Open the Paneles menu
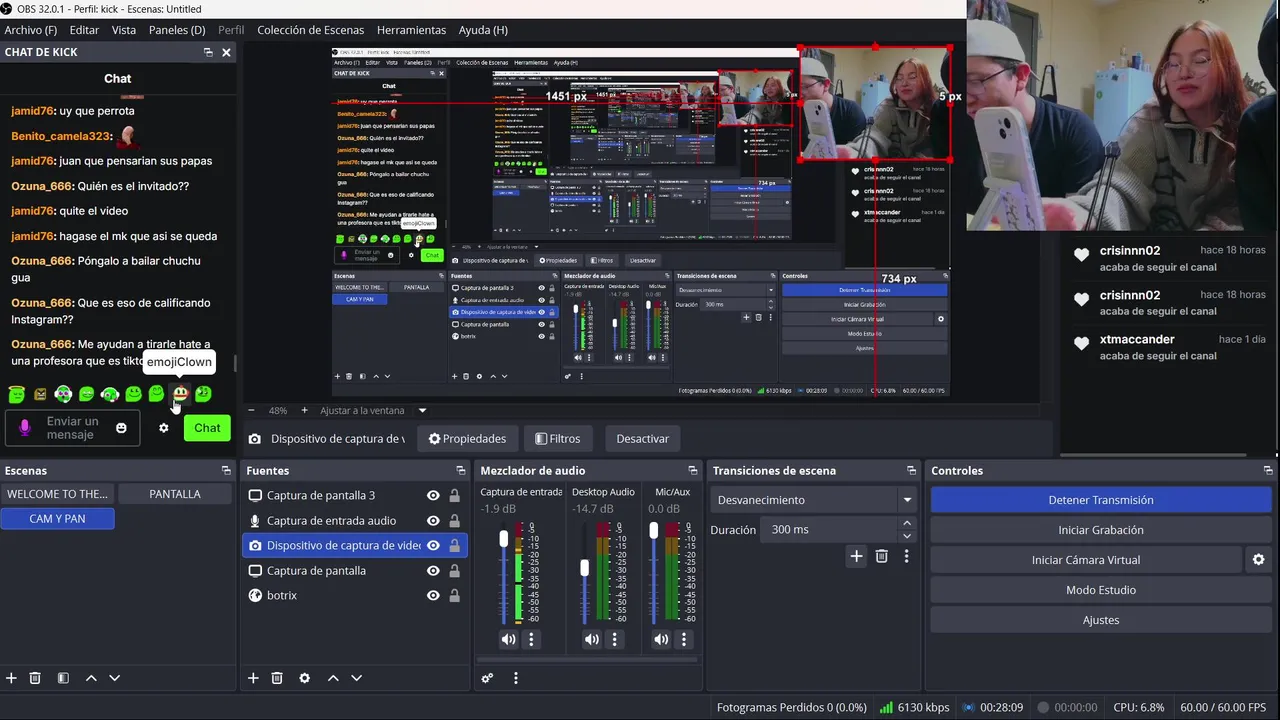 point(177,30)
